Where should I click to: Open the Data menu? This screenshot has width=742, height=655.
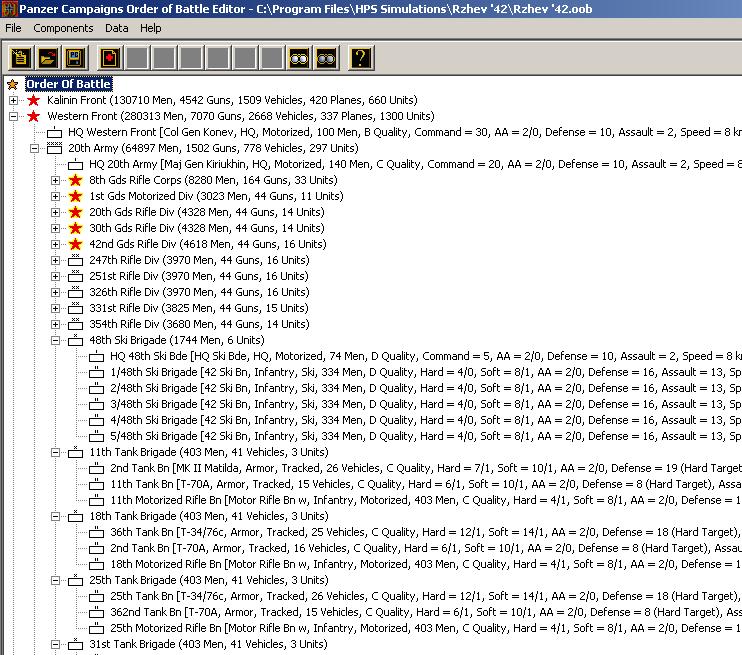[x=117, y=28]
